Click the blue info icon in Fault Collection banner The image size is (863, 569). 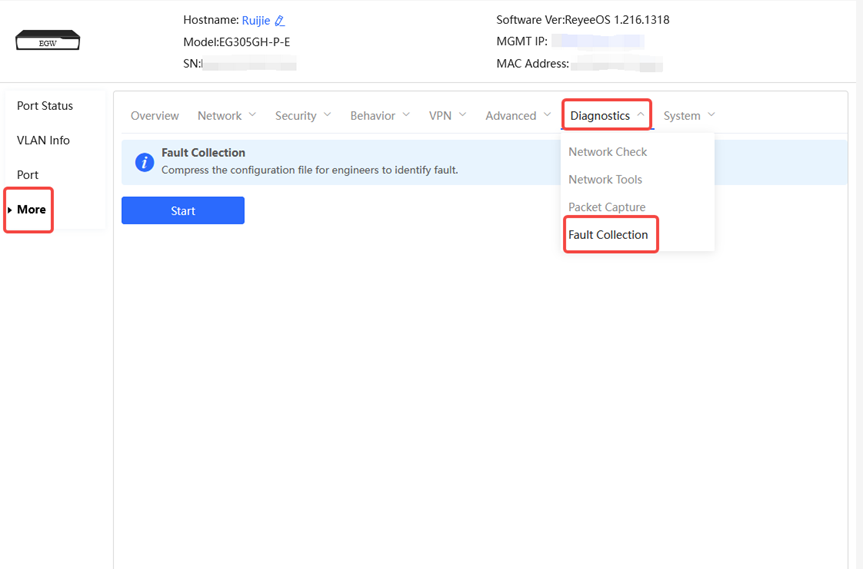tap(144, 162)
